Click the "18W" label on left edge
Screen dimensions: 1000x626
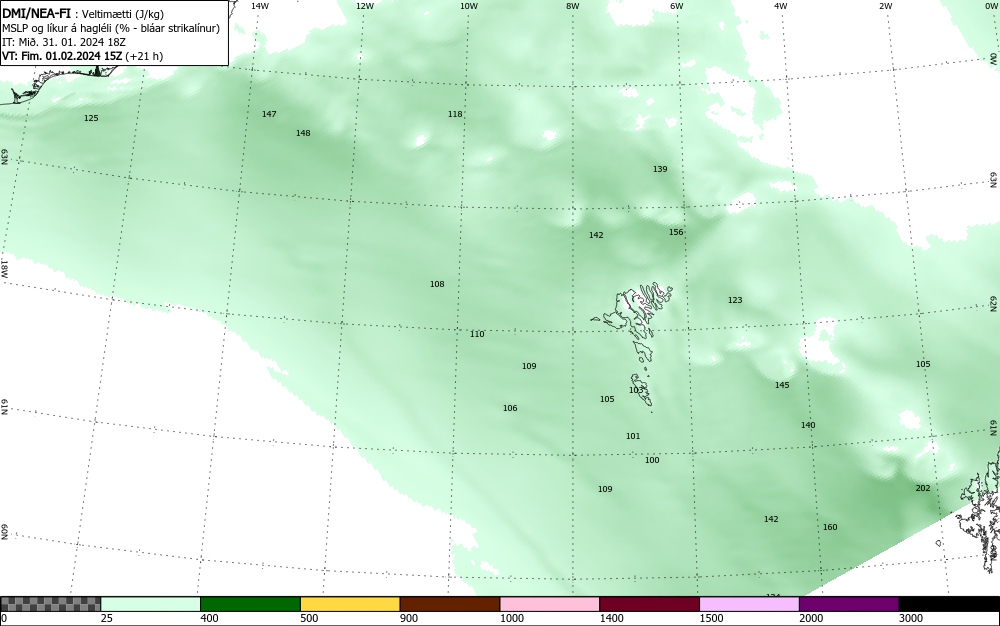click(4, 268)
